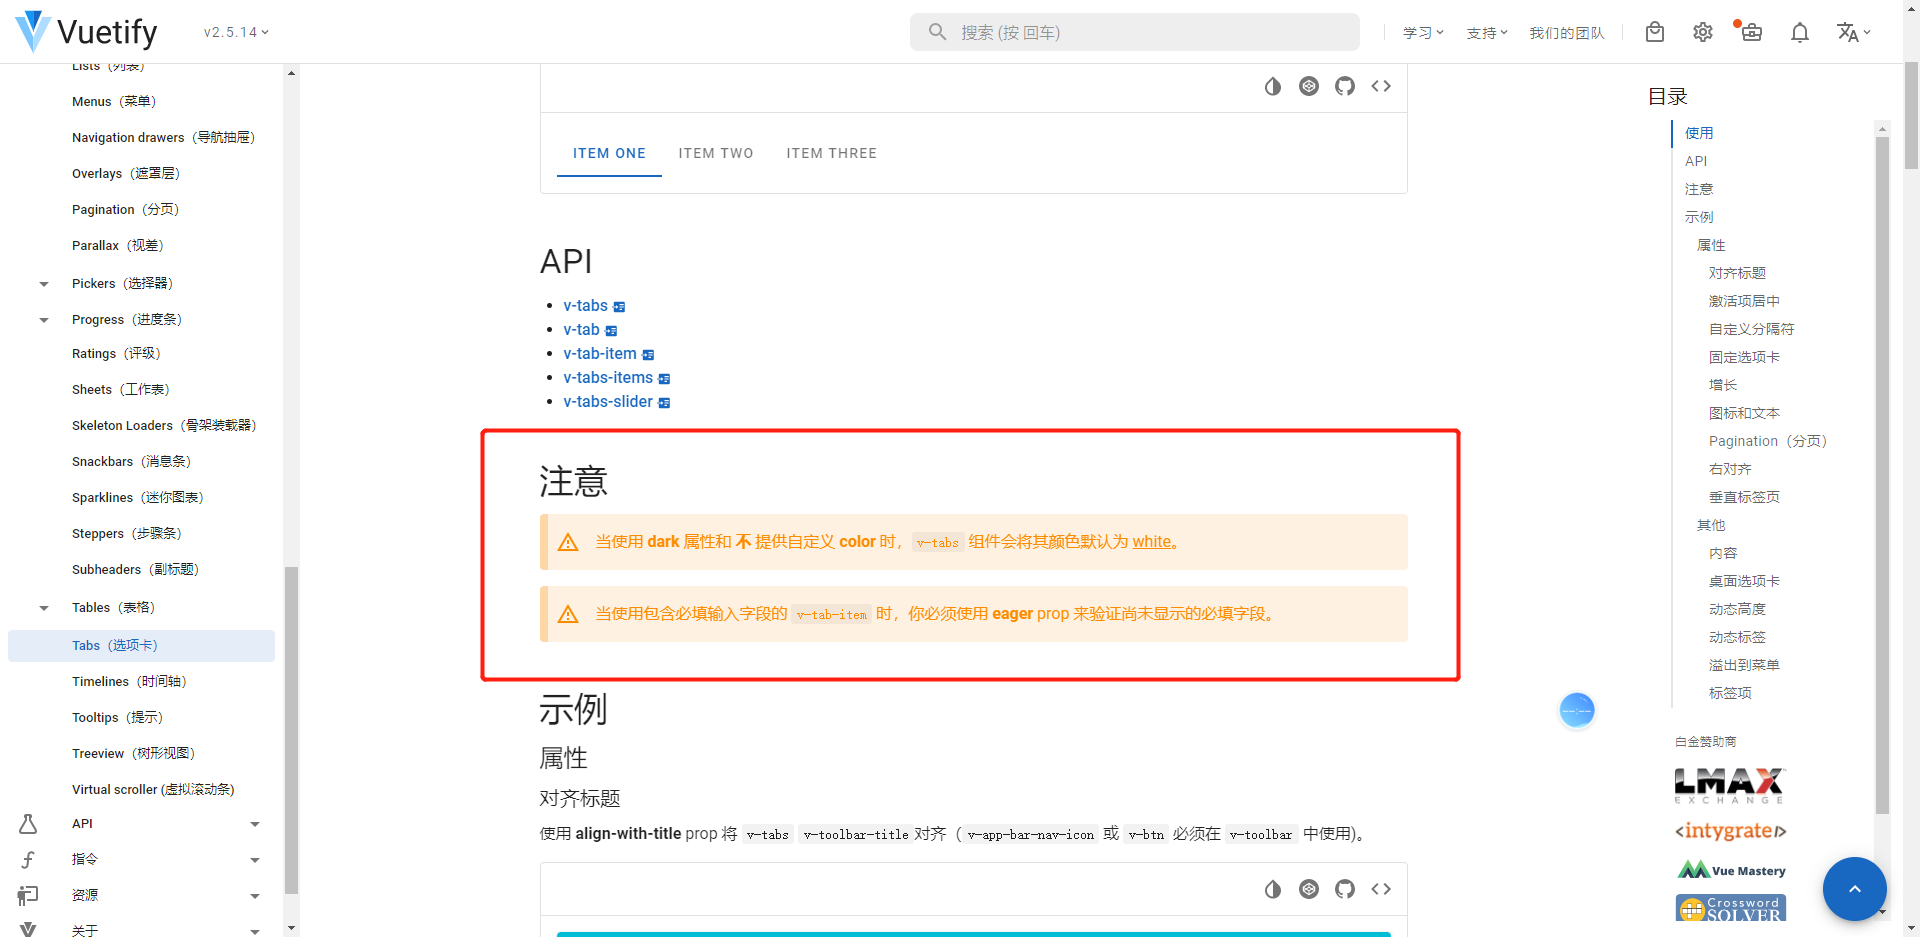Show the example's source code
Screen dimensions: 1920x937
point(1380,86)
